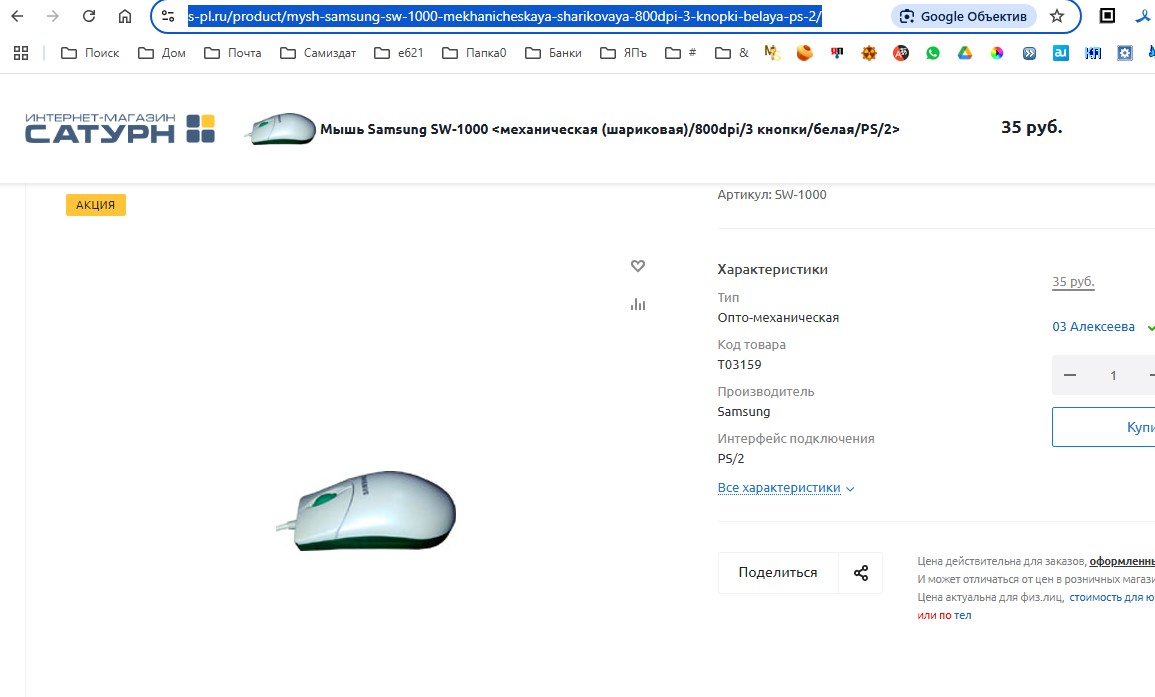Open the orange round bookmark icon
1155x697 pixels.
pyautogui.click(x=804, y=52)
